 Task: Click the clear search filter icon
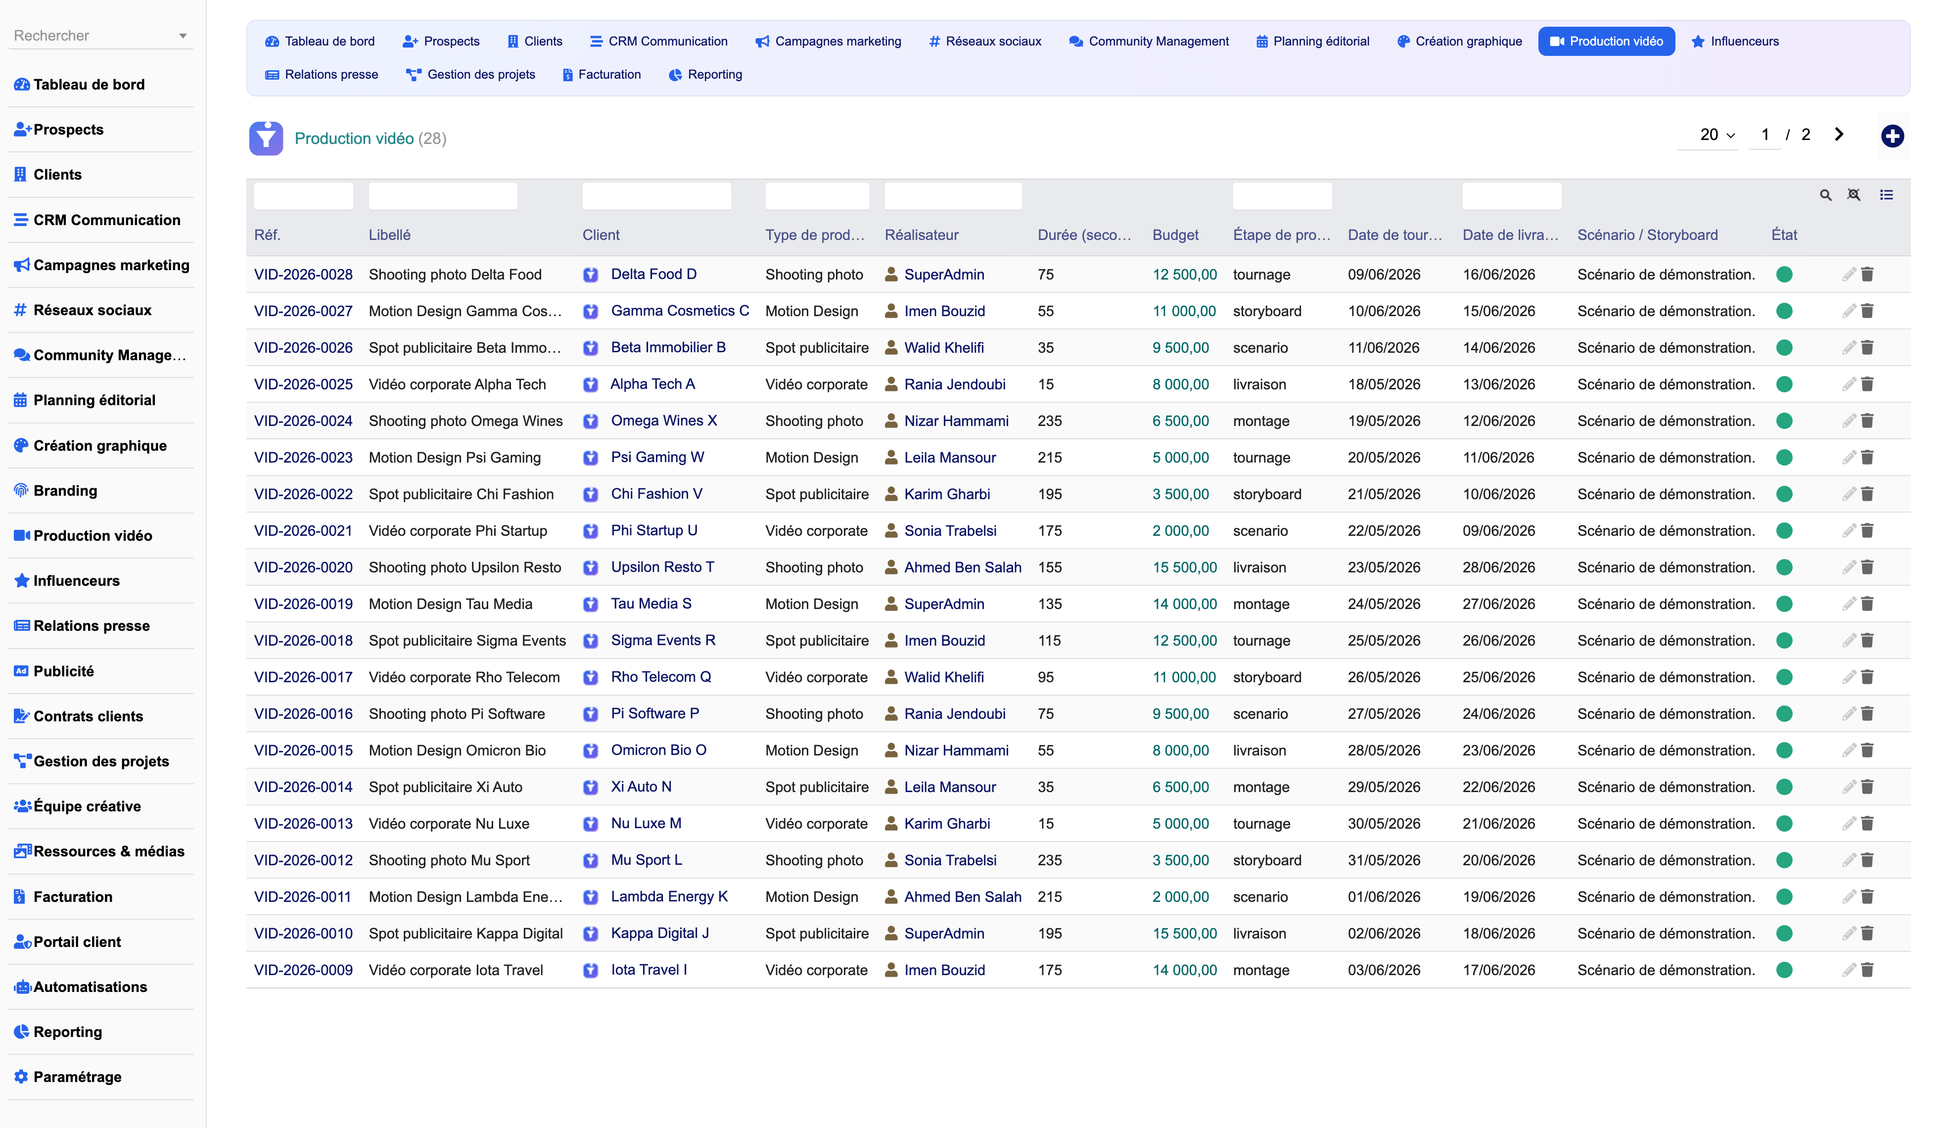1854,195
